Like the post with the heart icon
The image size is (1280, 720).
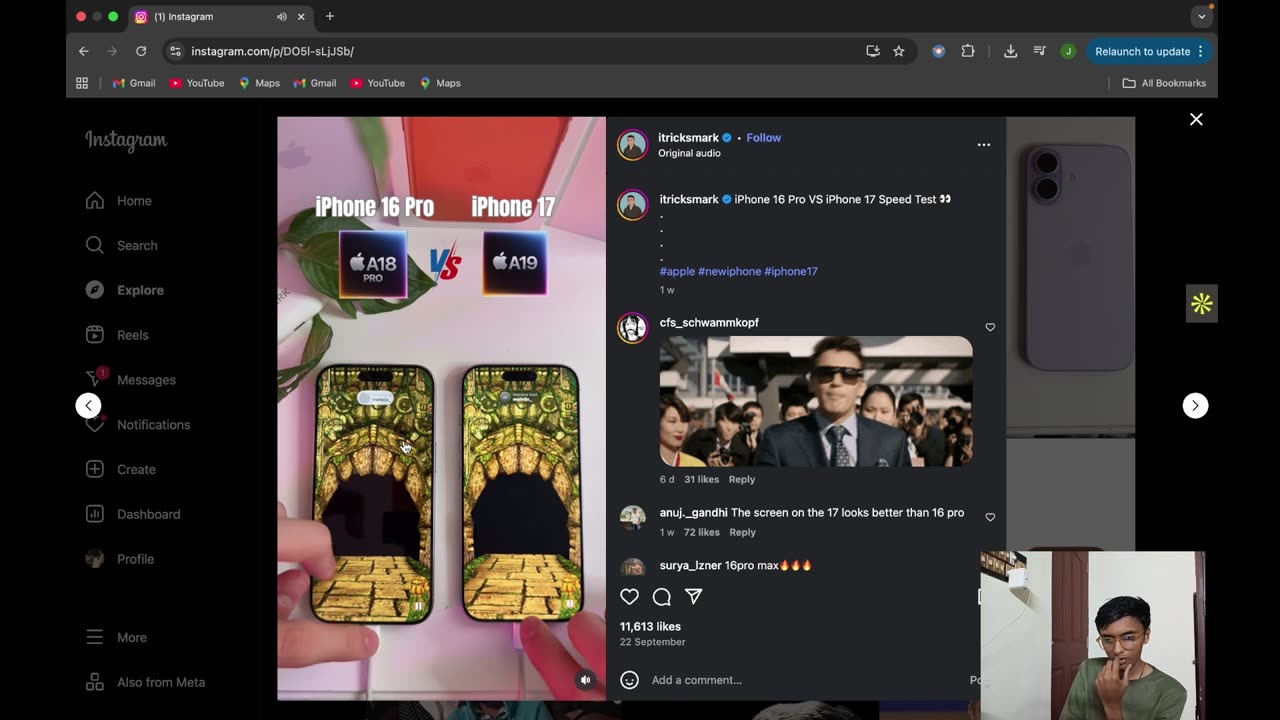click(629, 597)
